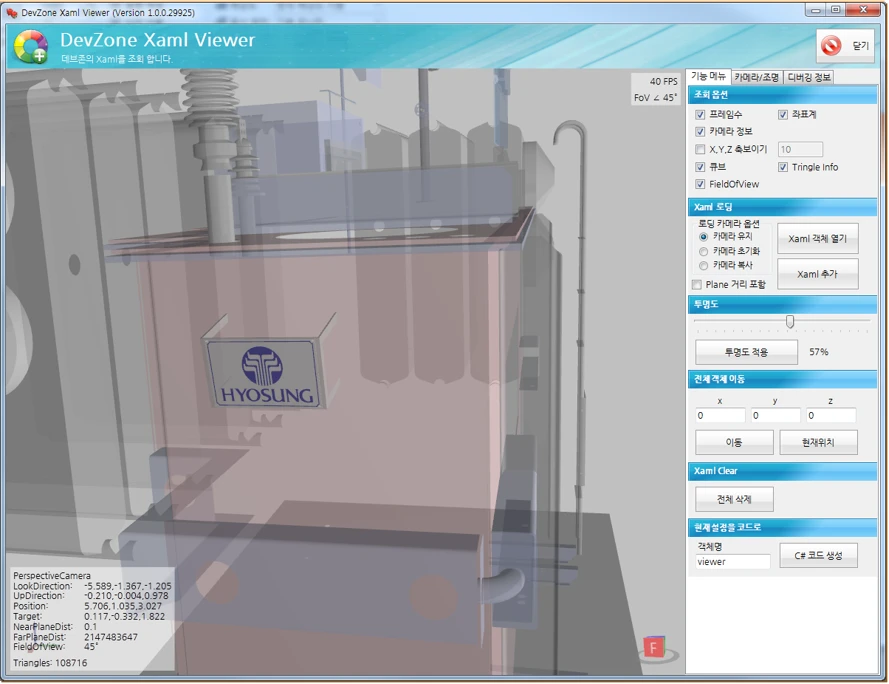Select the 카메라 유지 radio option
Viewport: 889px width, 684px height.
click(x=704, y=237)
